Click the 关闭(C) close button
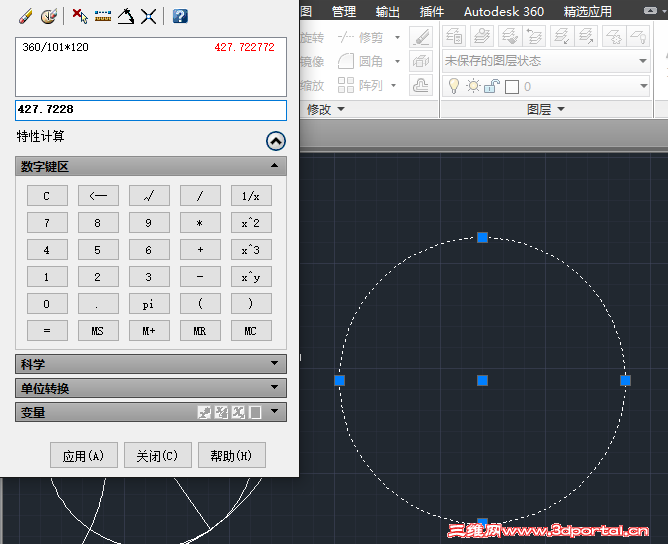This screenshot has height=544, width=668. (158, 455)
